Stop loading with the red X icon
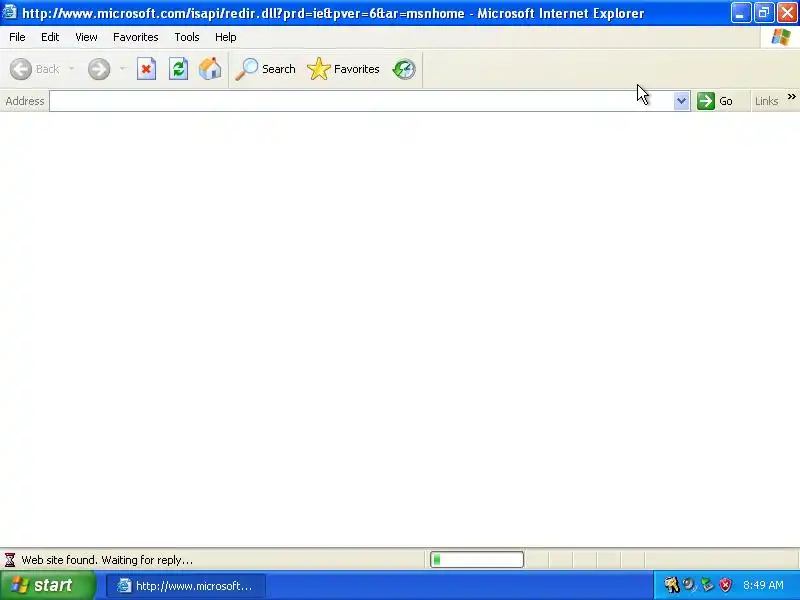The width and height of the screenshot is (800, 600). [x=146, y=69]
